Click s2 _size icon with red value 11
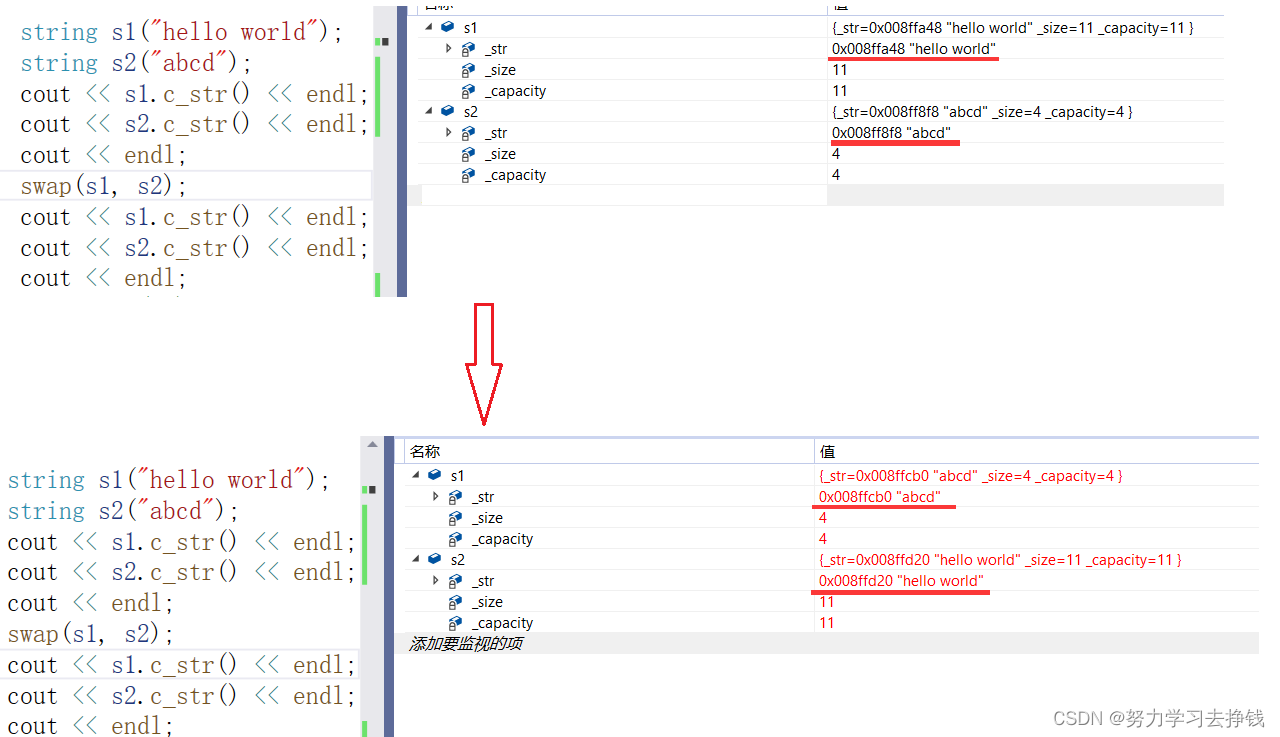This screenshot has height=737, width=1280. click(x=455, y=602)
